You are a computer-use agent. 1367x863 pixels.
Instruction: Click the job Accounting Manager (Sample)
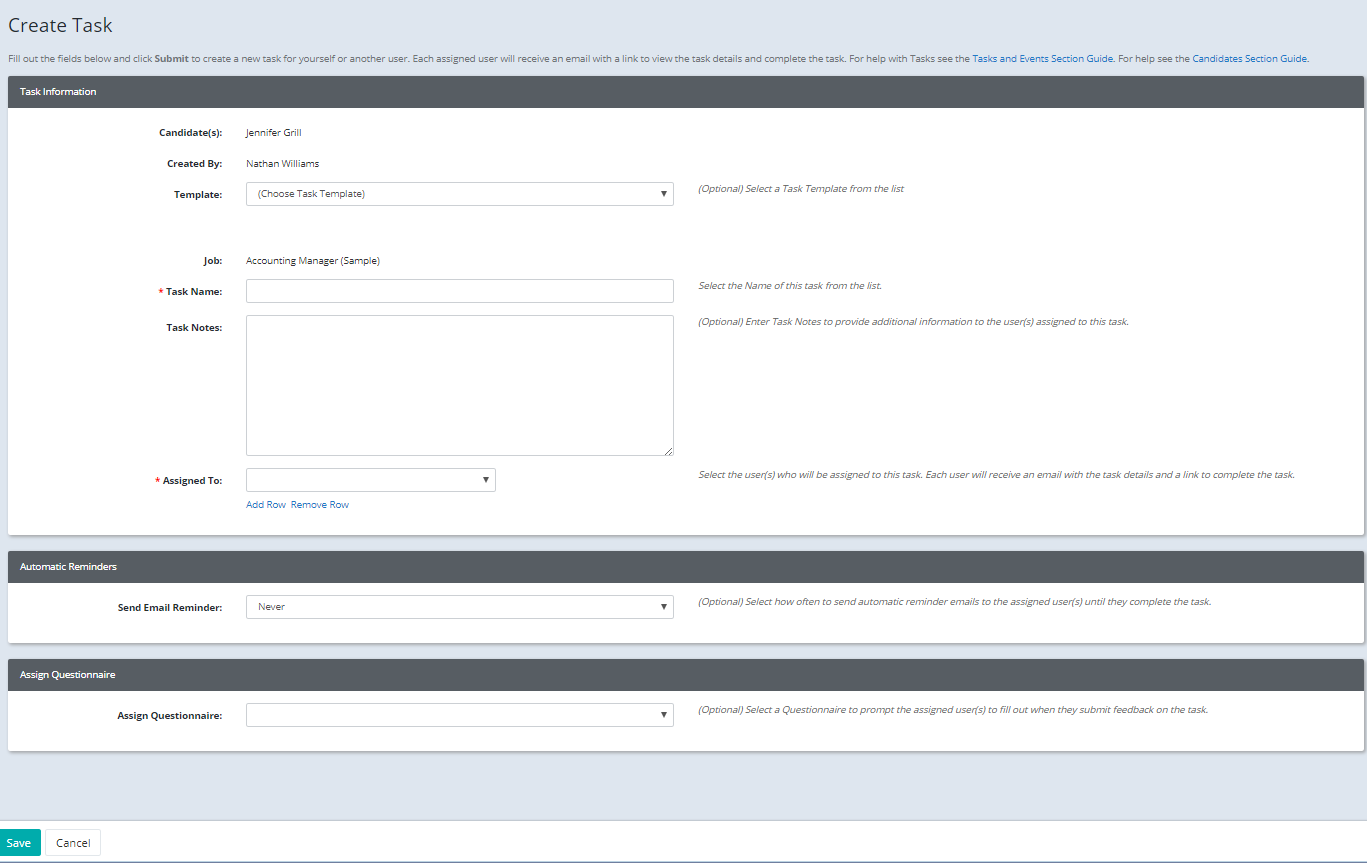(x=313, y=261)
